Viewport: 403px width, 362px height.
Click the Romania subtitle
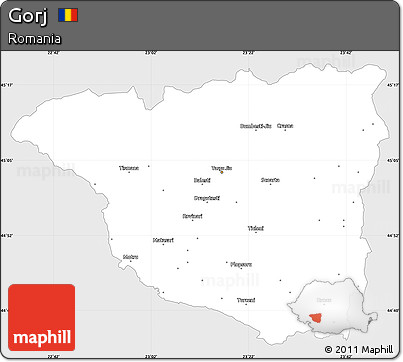pos(35,38)
